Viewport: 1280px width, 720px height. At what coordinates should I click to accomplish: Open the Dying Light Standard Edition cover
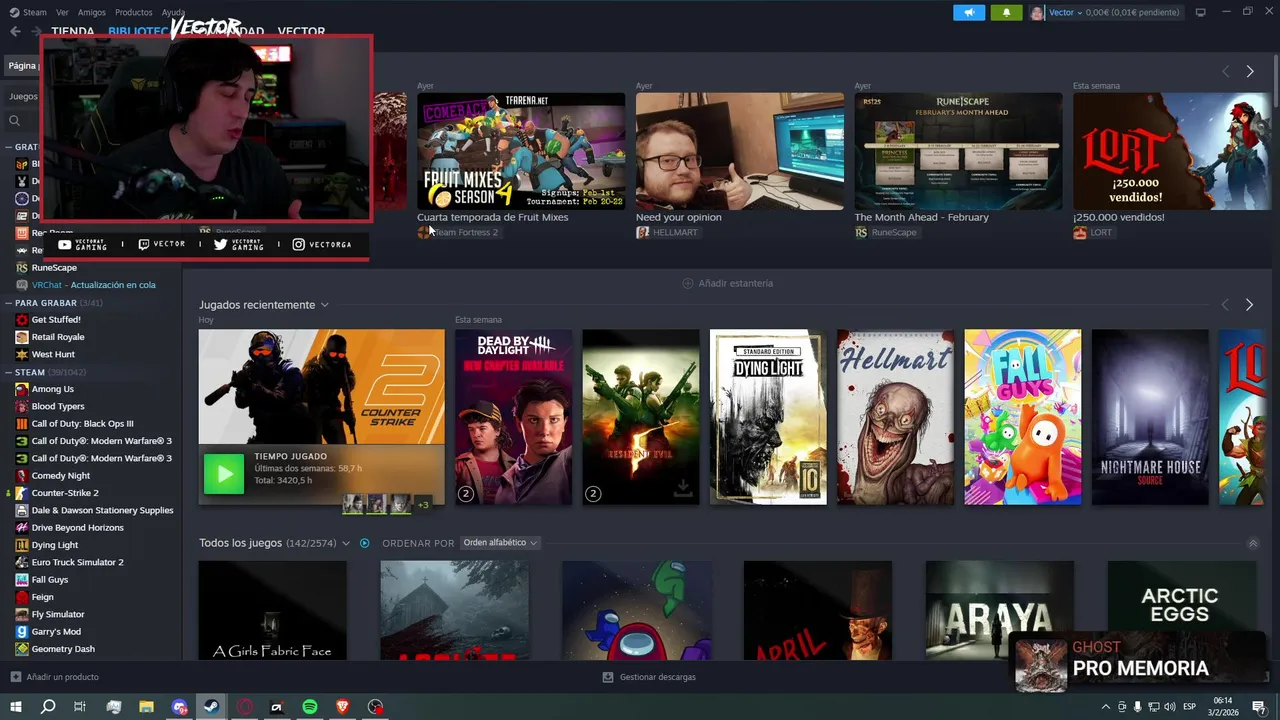click(x=768, y=417)
